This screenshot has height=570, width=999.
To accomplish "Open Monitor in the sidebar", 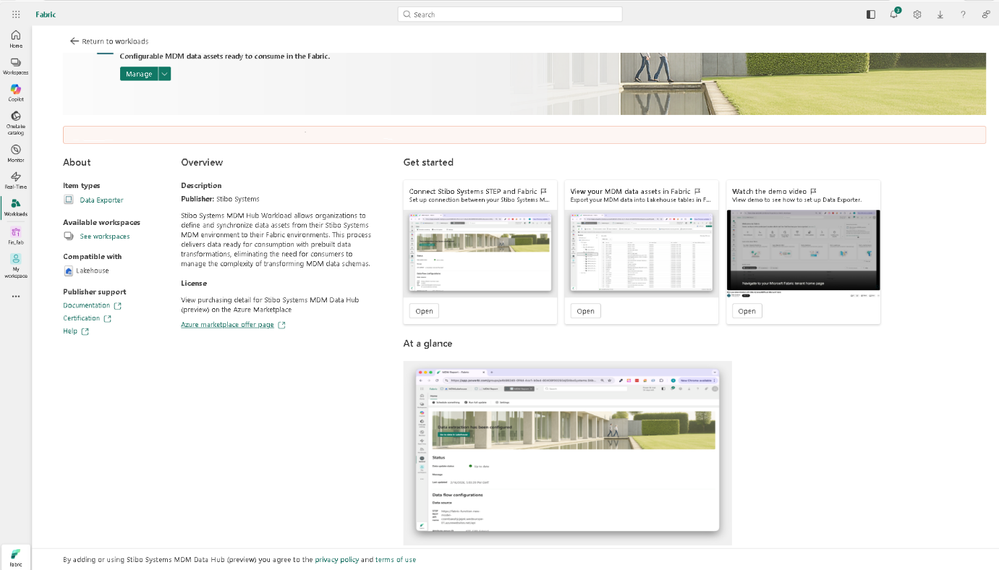I will tap(16, 153).
